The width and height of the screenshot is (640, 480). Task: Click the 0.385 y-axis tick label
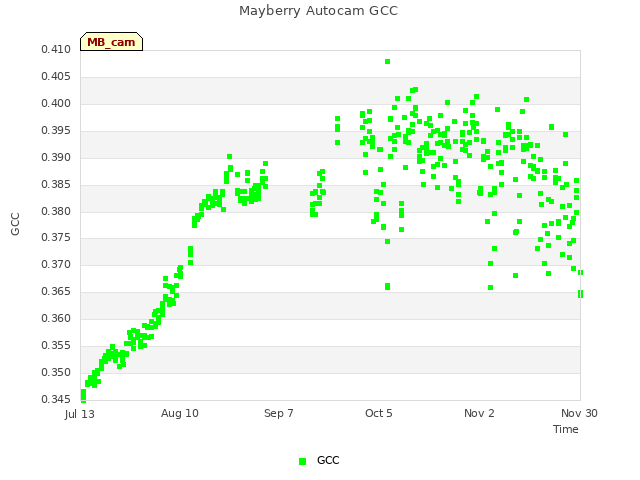(x=56, y=184)
